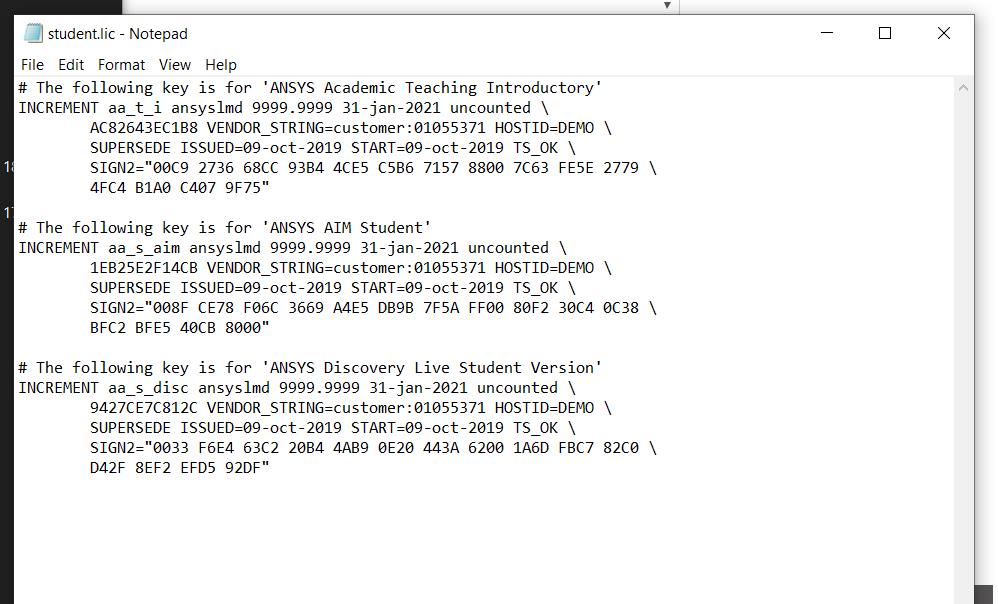Click the dropdown arrow above the Notepad window

(x=667, y=5)
